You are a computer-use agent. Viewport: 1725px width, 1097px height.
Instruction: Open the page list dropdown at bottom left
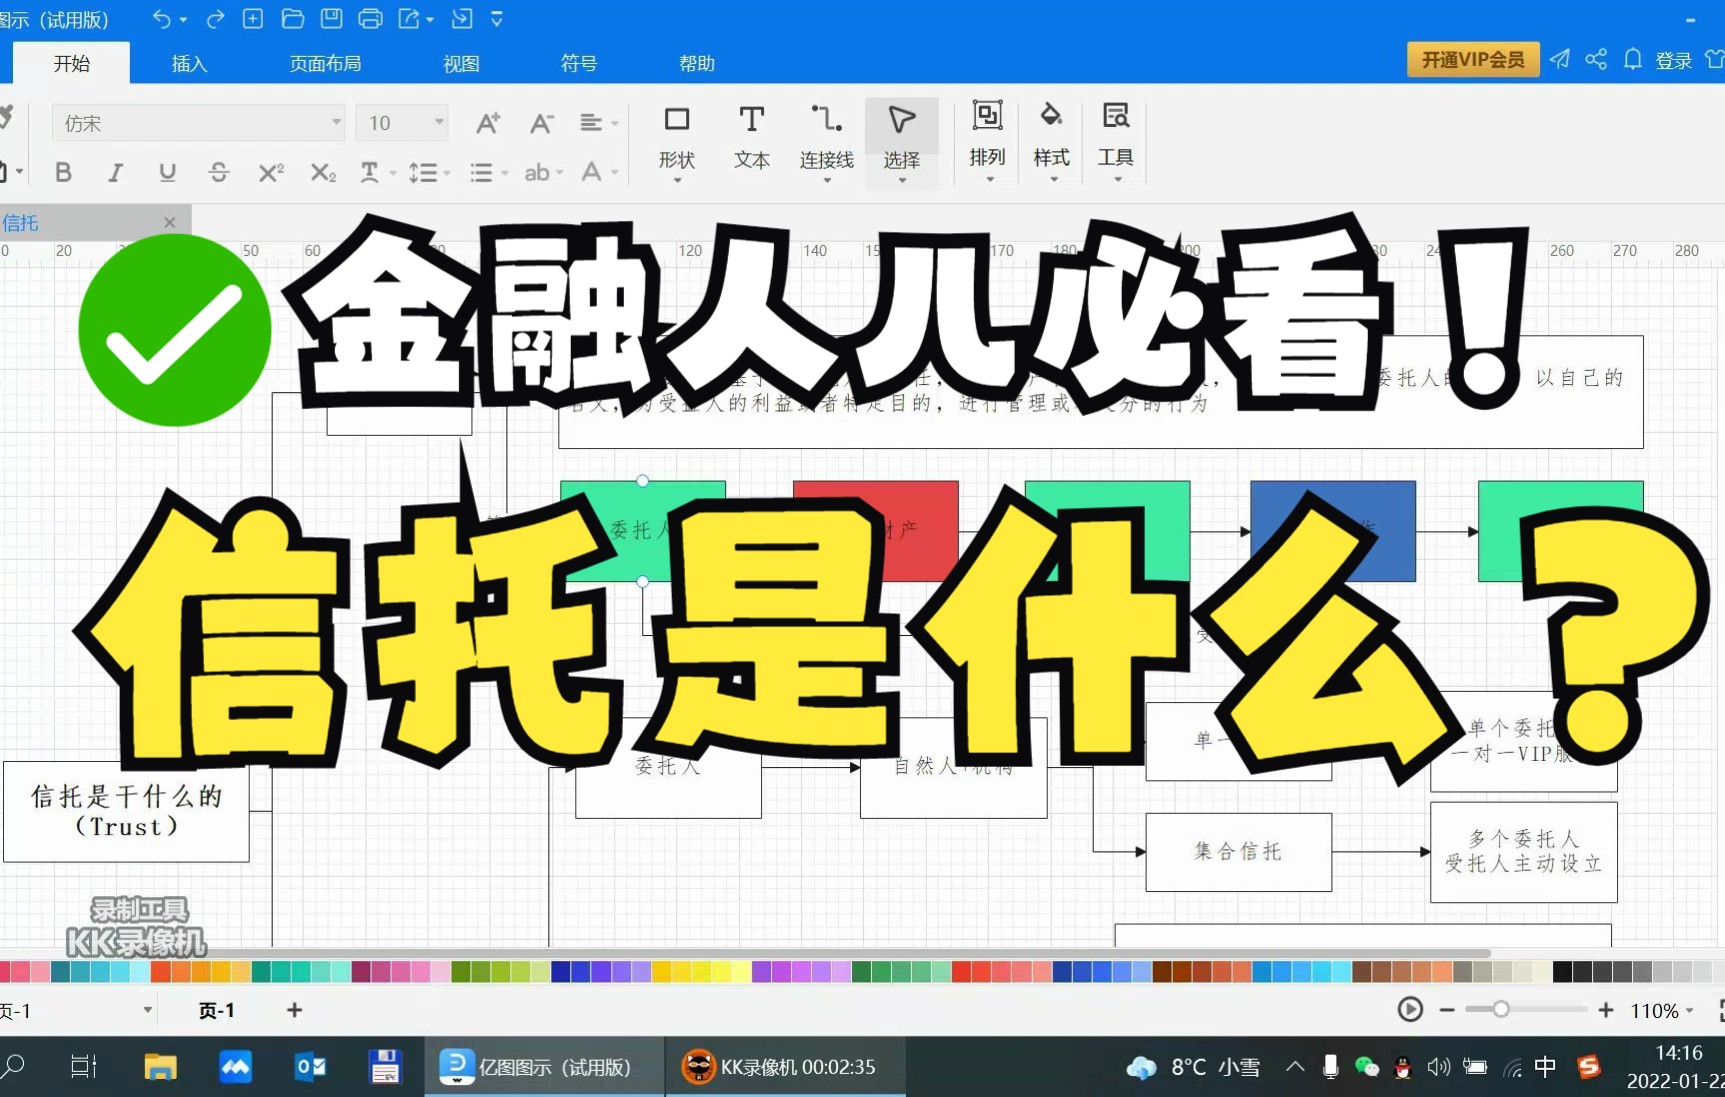pos(147,1010)
